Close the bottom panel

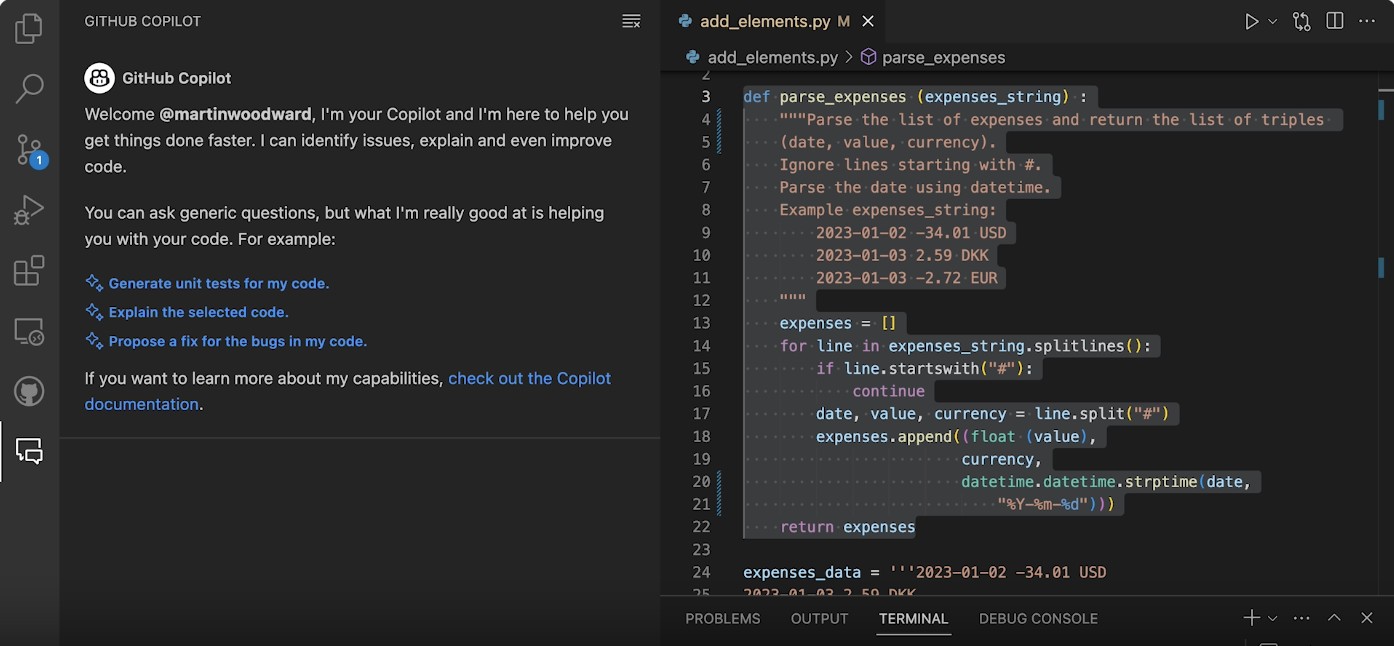(x=1367, y=618)
